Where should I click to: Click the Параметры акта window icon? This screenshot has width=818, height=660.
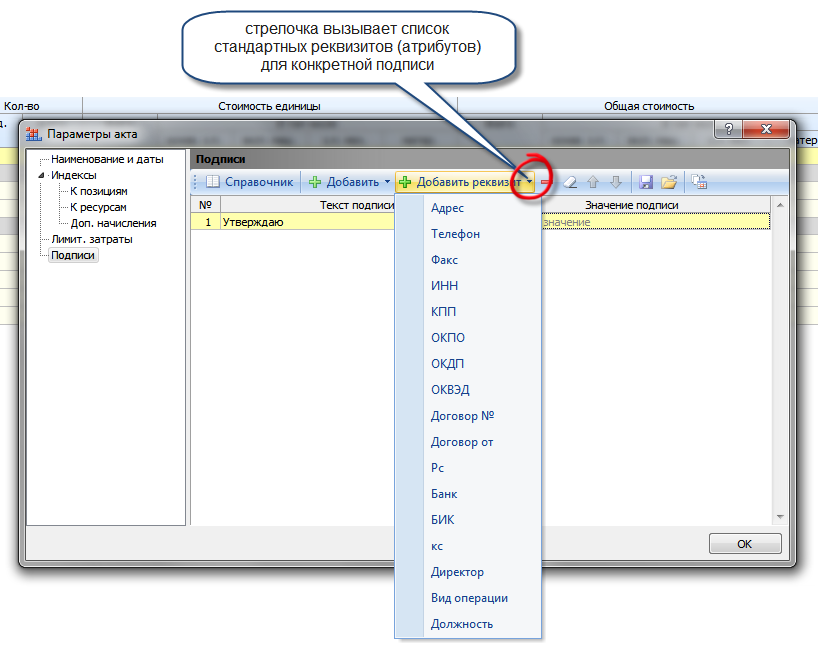[x=33, y=135]
